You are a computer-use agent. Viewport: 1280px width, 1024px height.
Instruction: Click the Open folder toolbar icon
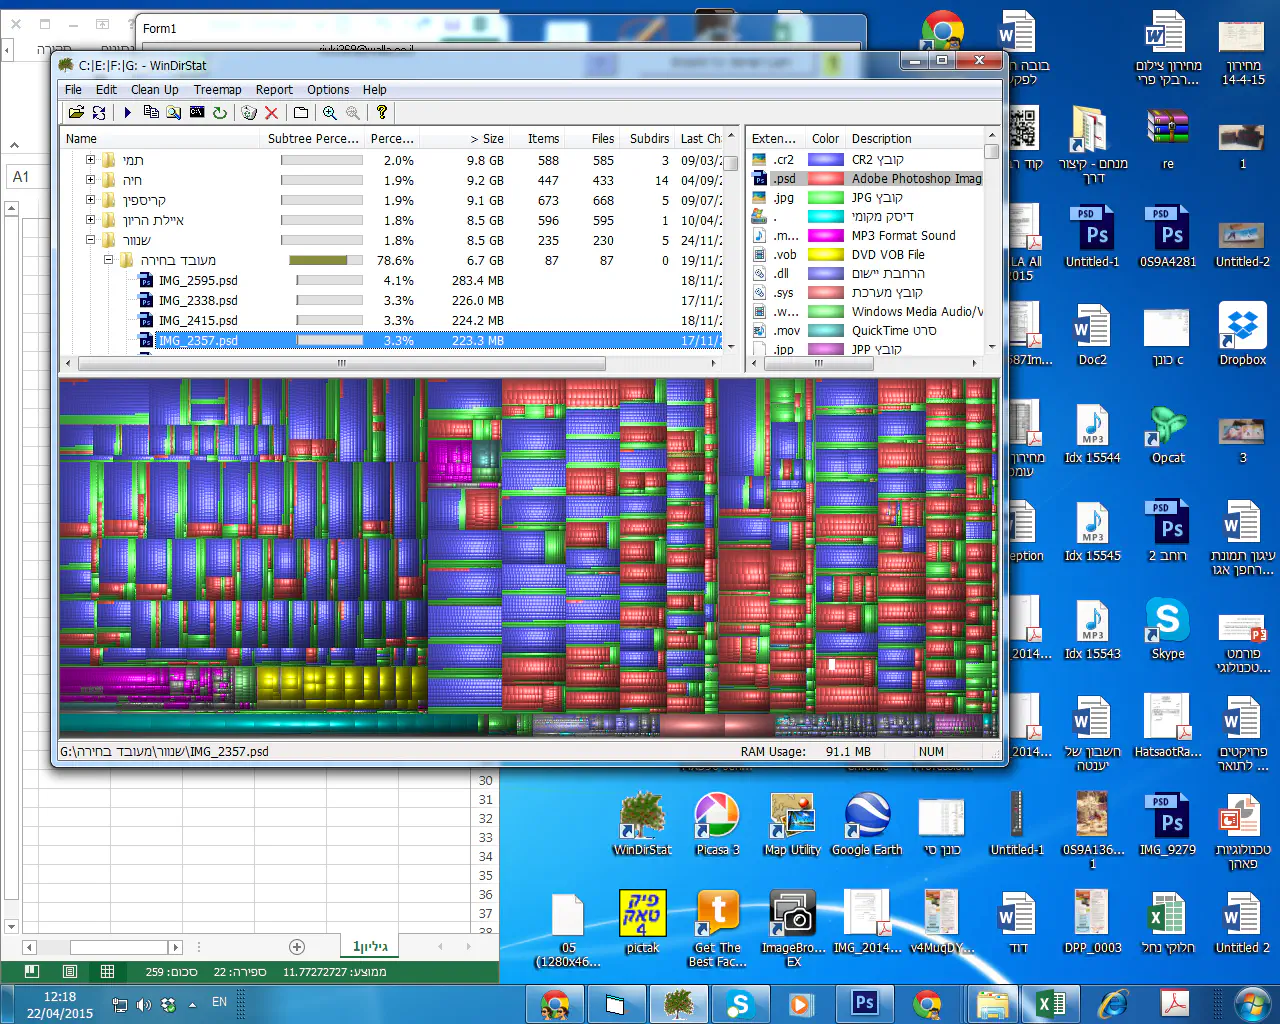[x=76, y=113]
